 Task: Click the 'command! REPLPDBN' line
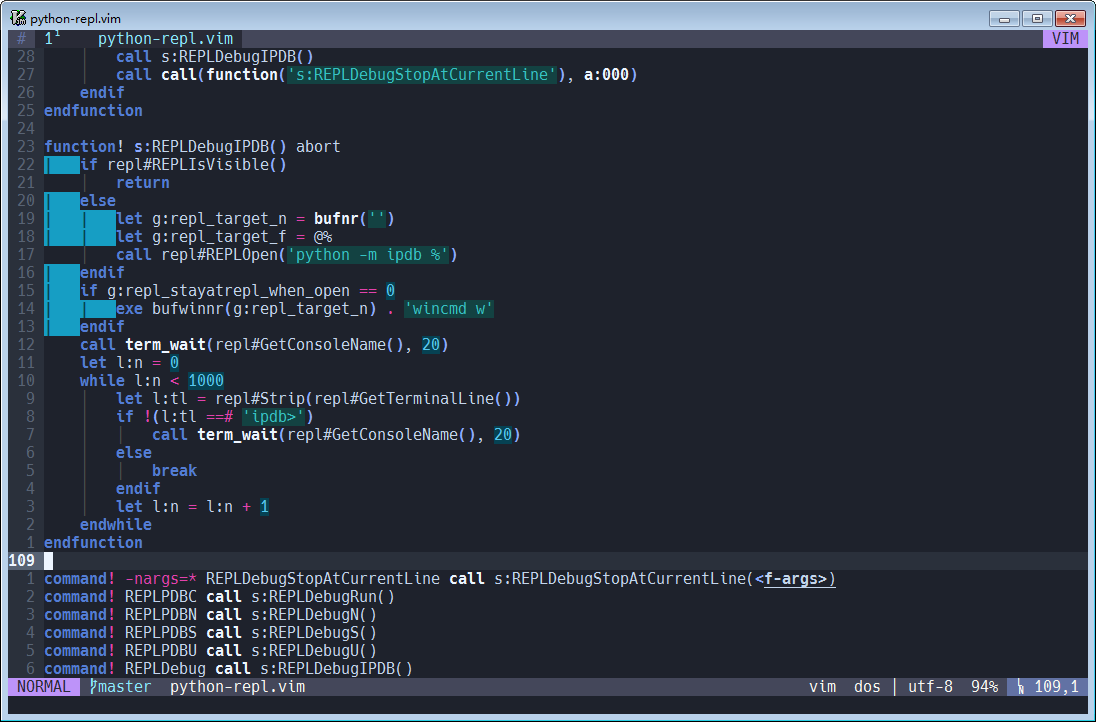[210, 614]
